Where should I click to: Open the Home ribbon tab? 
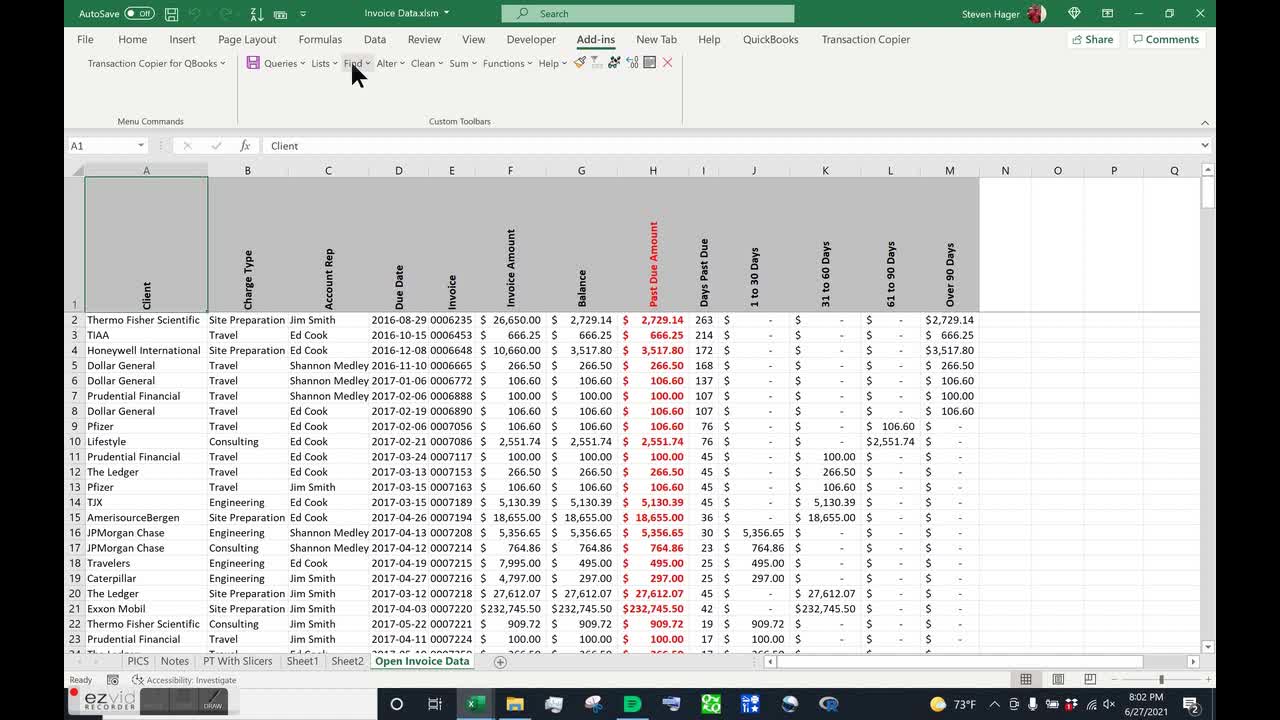click(x=132, y=39)
